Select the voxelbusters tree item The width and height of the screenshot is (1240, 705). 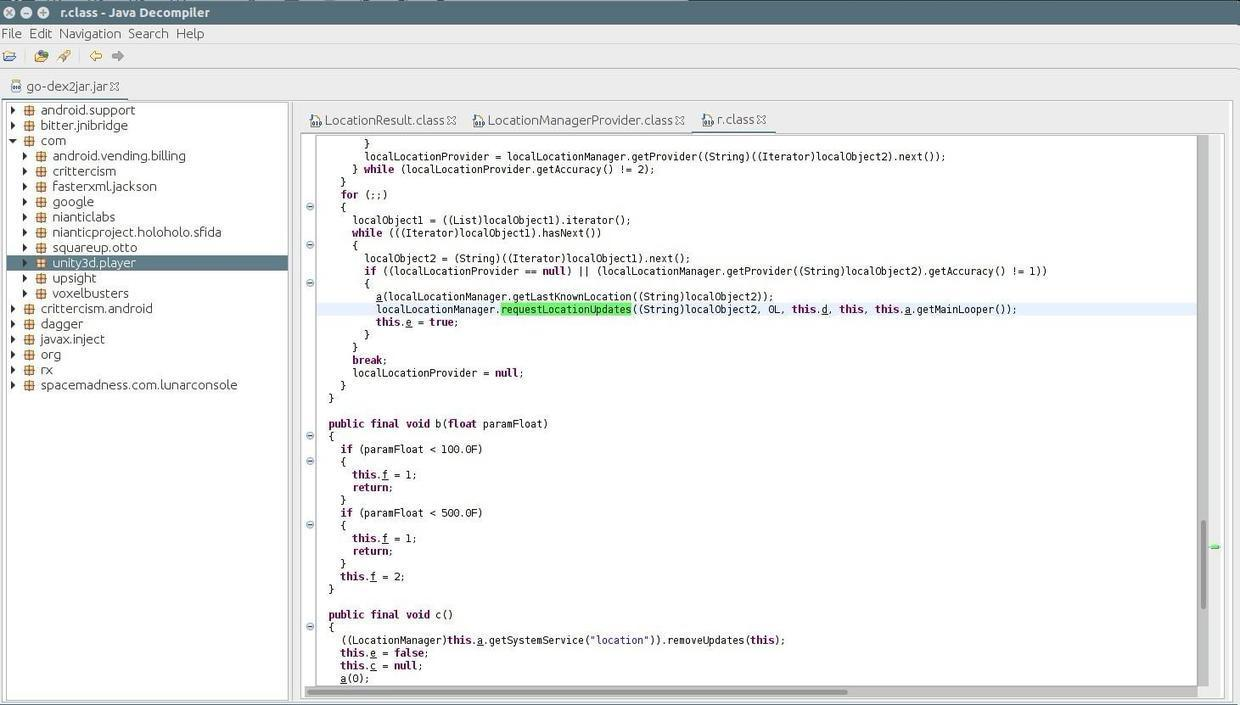[x=90, y=293]
